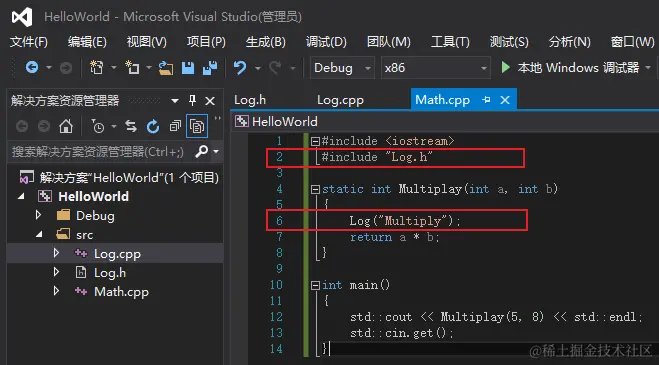The height and width of the screenshot is (365, 659).
Task: Expand the Log.h tree node
Action: 56,272
